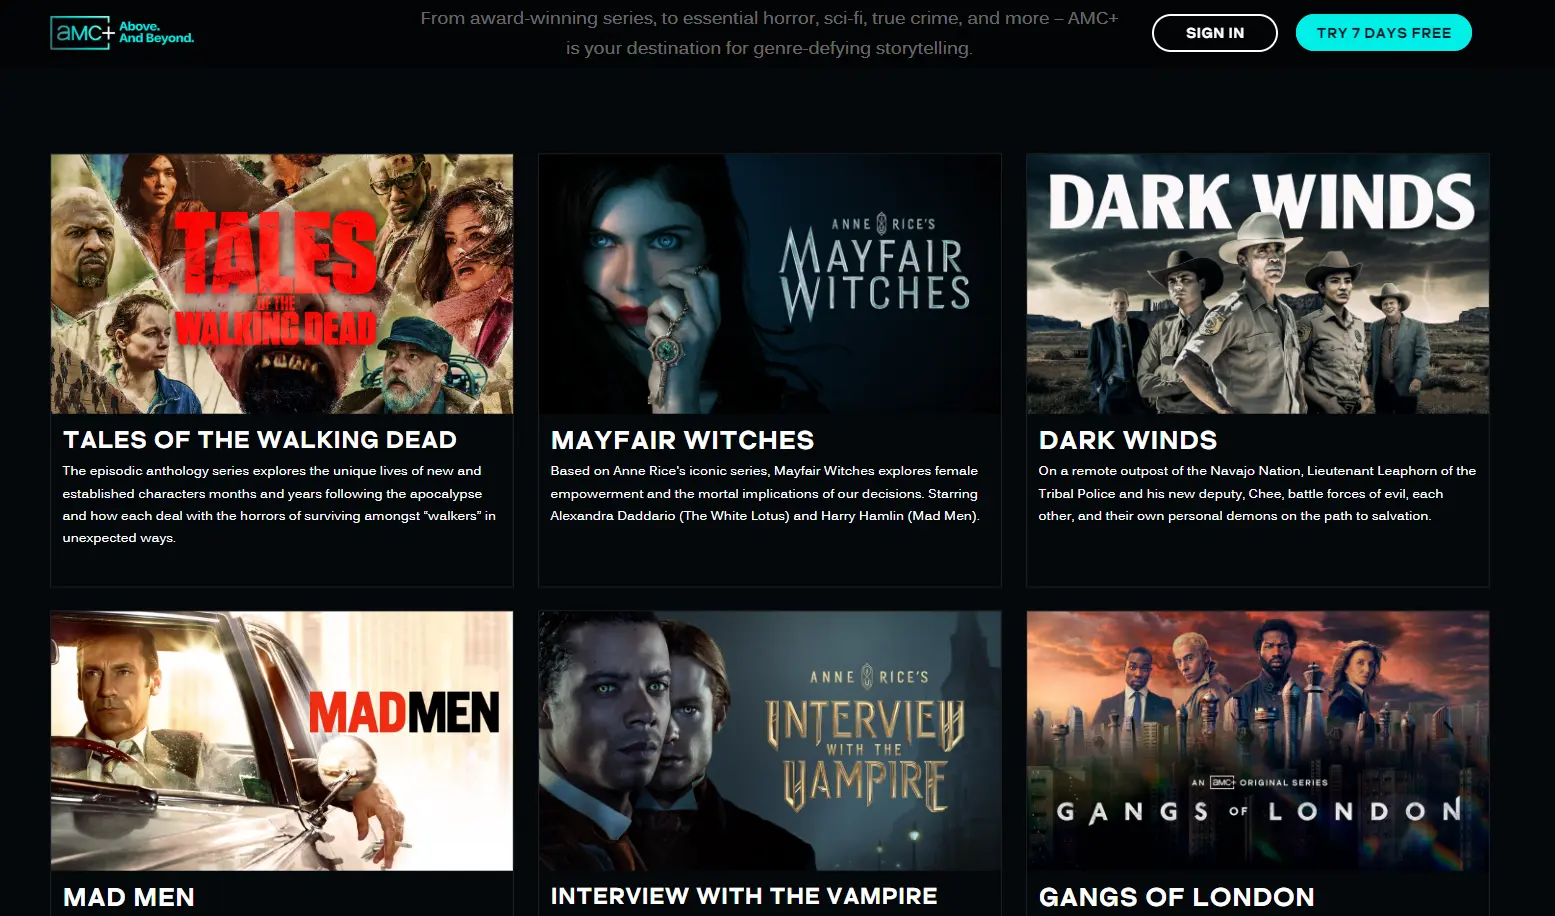Image resolution: width=1555 pixels, height=916 pixels.
Task: Open the Dark Winds poster image
Action: pyautogui.click(x=1258, y=284)
